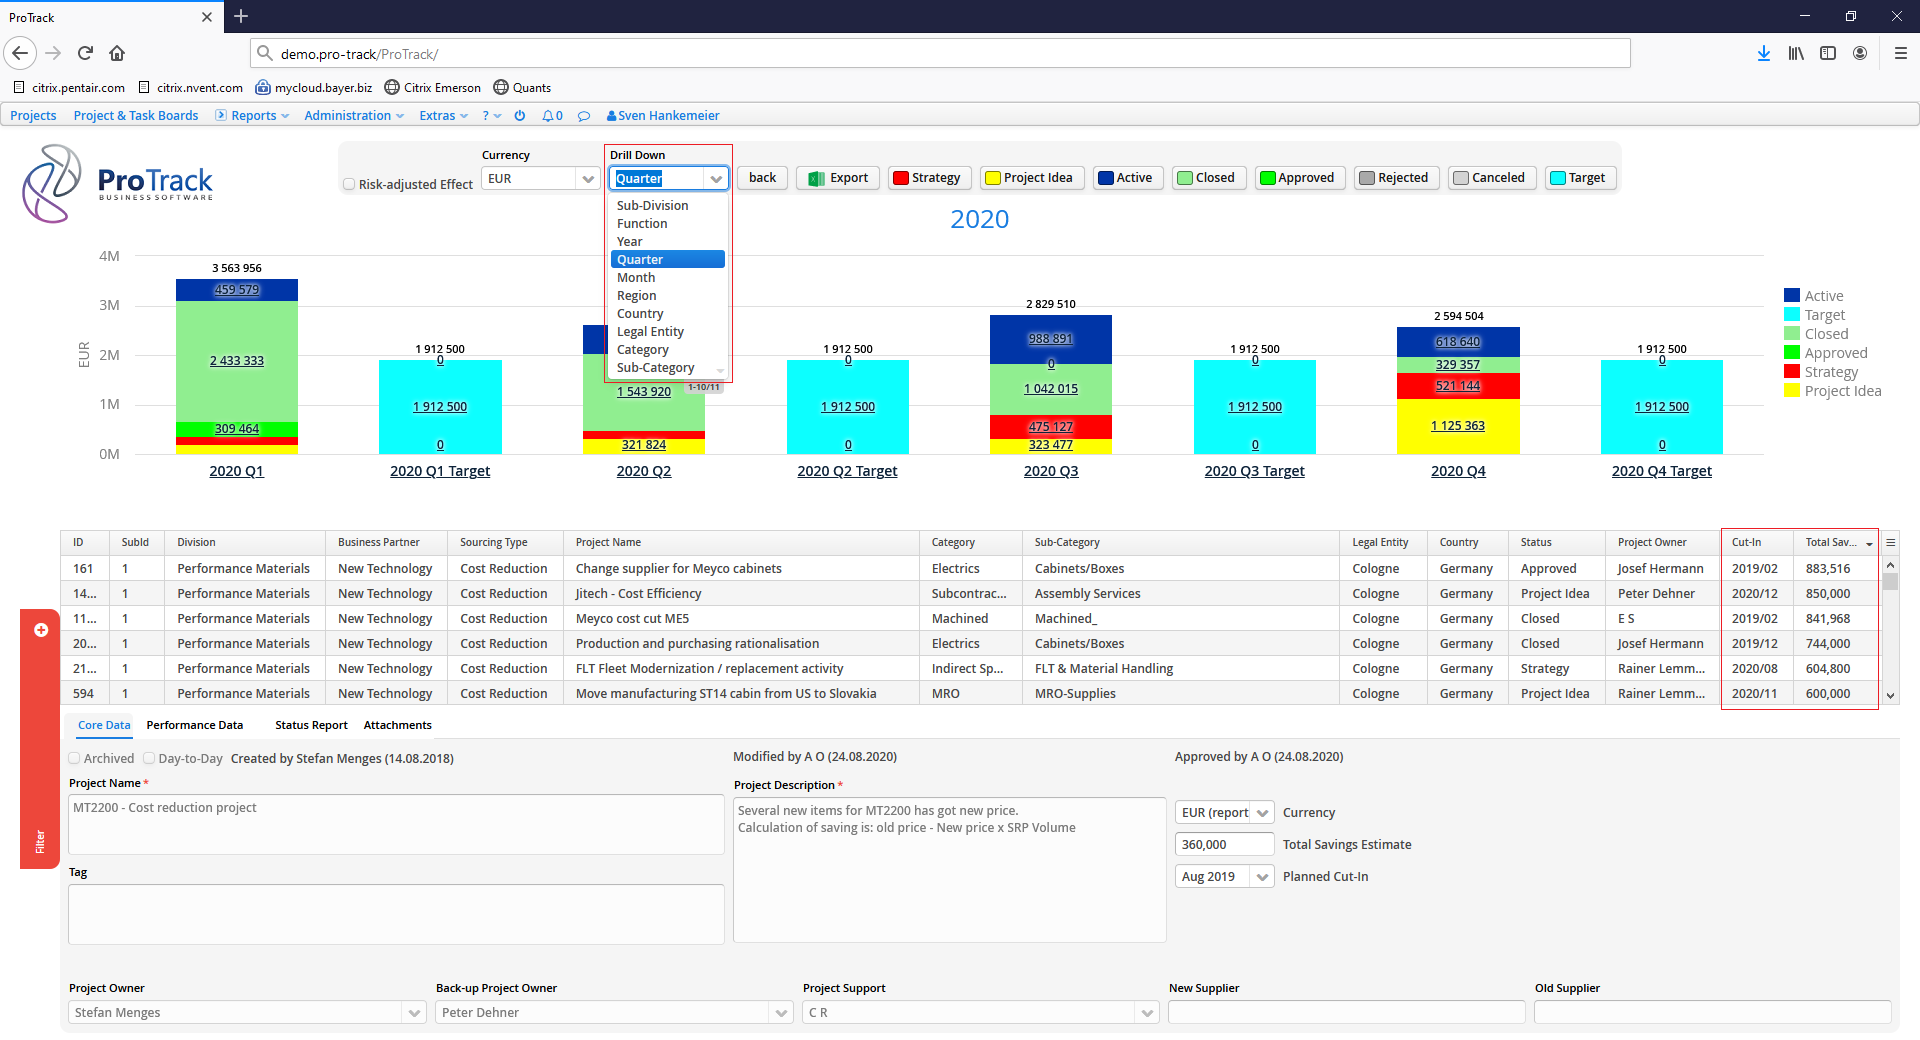This screenshot has width=1920, height=1040.
Task: Switch to the Performance Data tab
Action: point(194,726)
